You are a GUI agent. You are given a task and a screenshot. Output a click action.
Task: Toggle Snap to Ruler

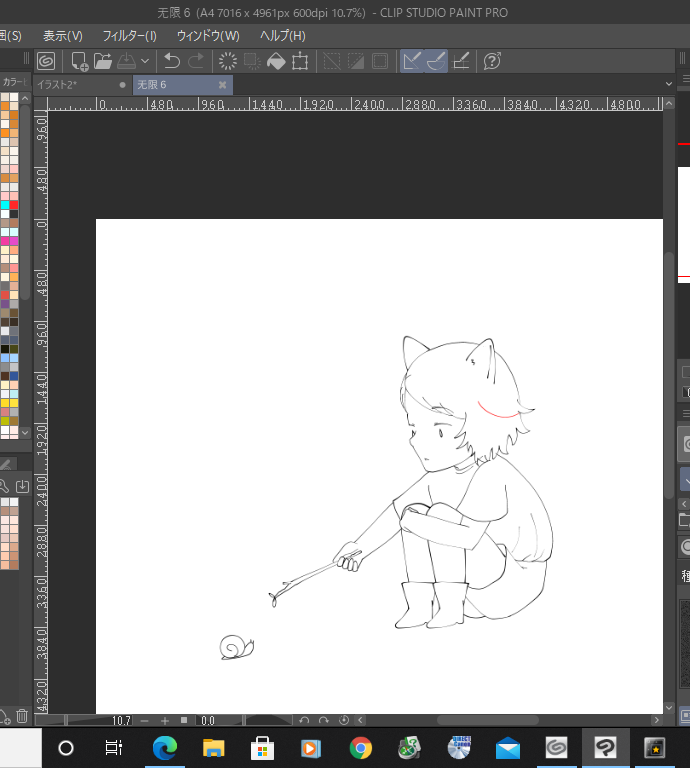[412, 61]
